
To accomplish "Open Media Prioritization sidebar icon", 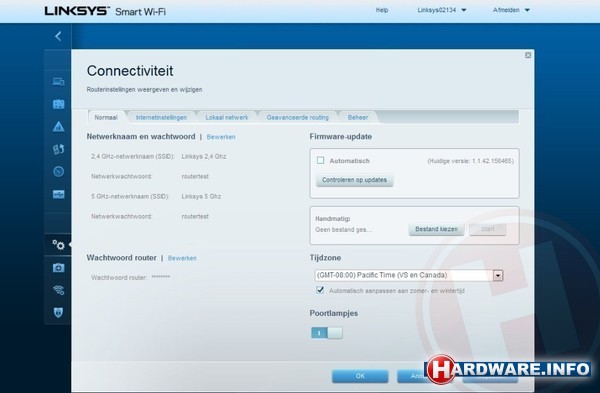I will [59, 149].
